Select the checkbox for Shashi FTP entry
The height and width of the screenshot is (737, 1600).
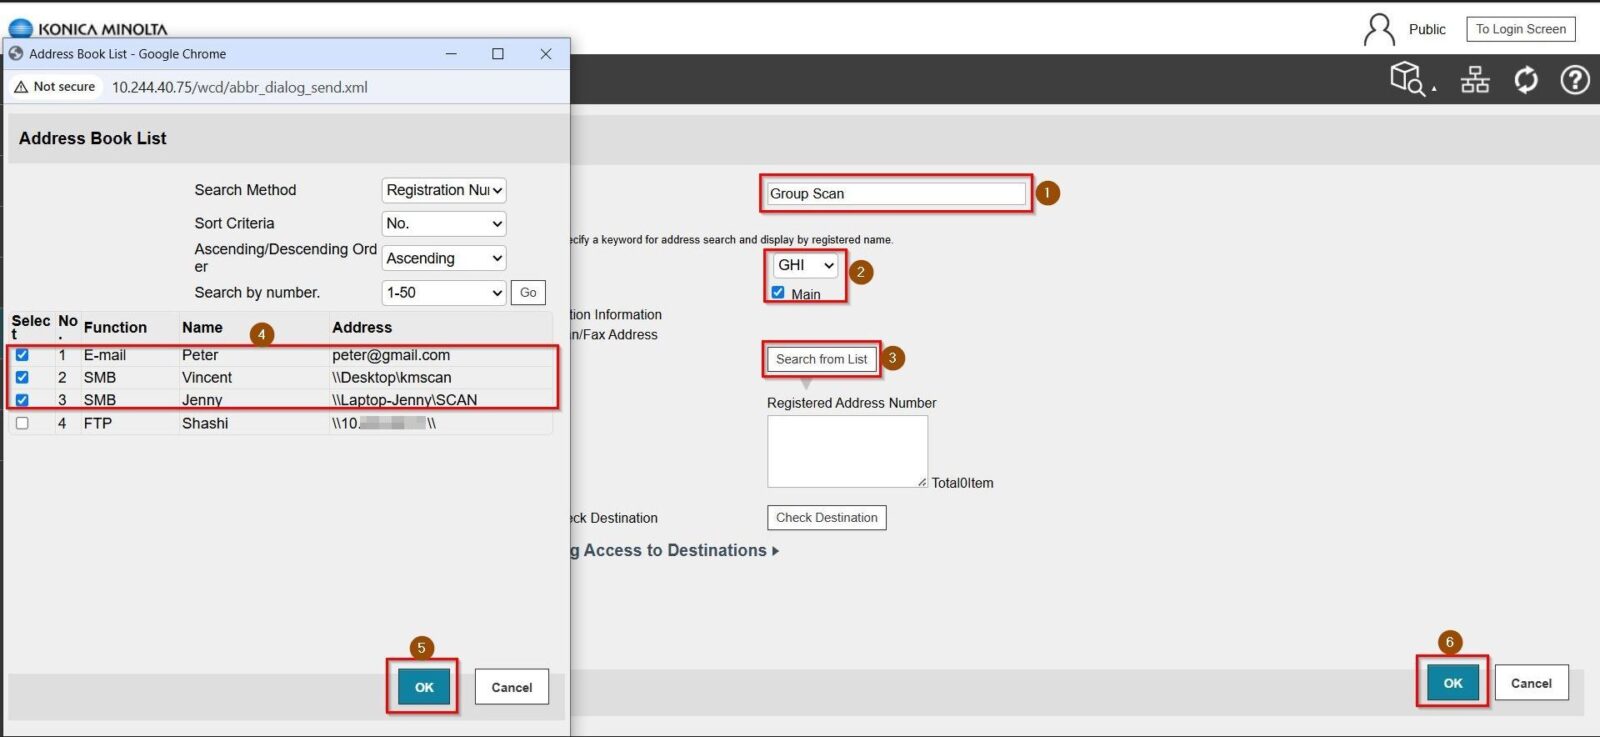coord(22,423)
